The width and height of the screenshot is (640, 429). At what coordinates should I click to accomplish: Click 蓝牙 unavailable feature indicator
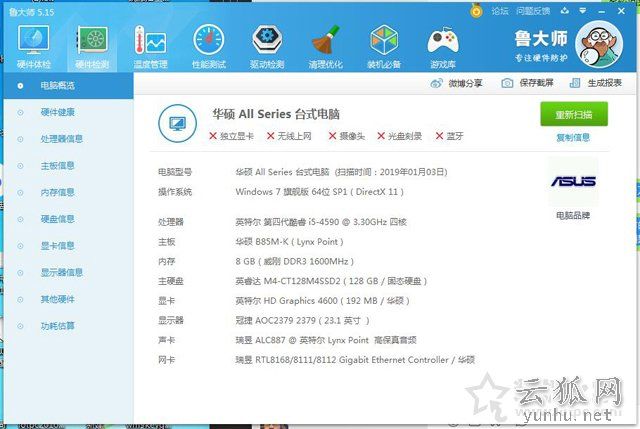pyautogui.click(x=449, y=136)
